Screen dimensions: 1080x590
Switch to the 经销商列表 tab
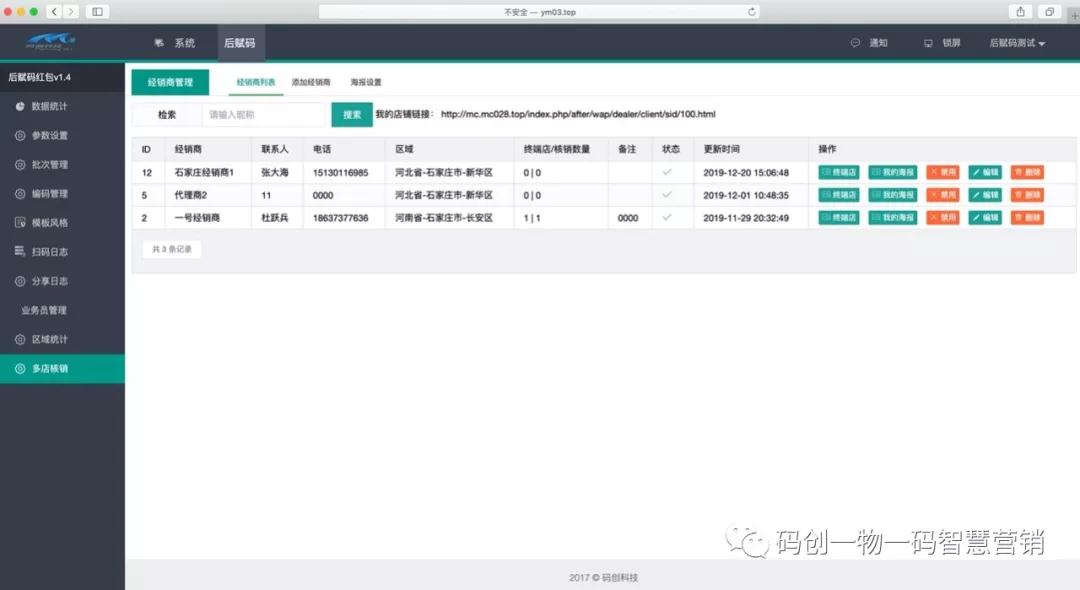256,82
